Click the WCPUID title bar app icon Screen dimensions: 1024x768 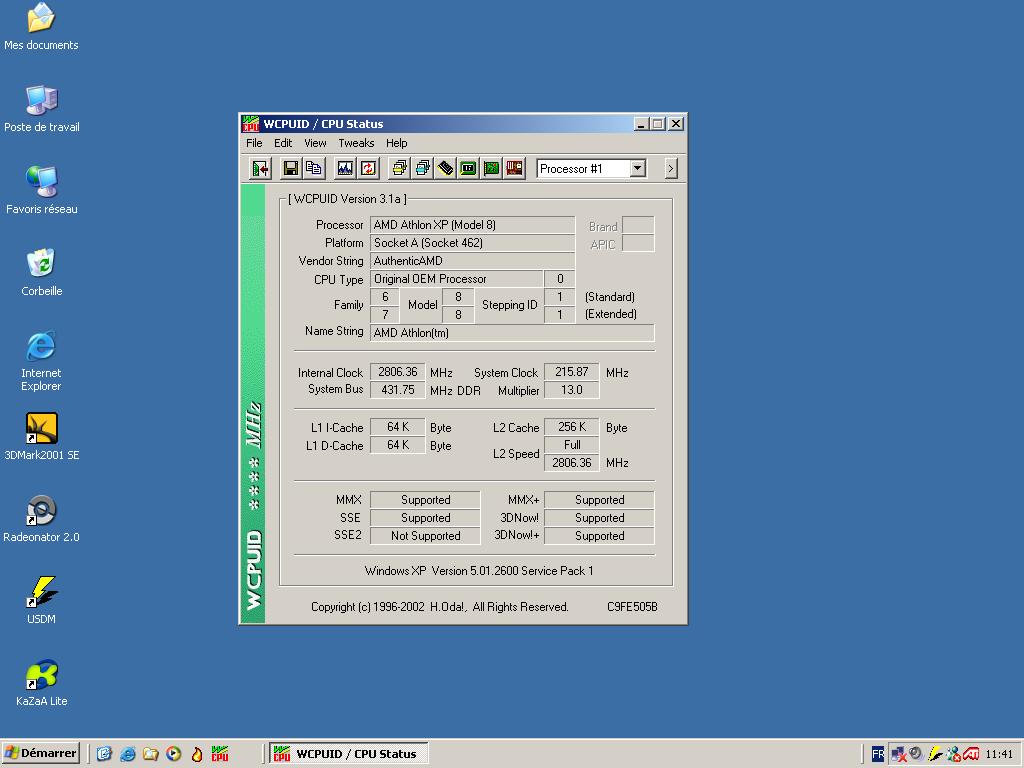click(251, 123)
